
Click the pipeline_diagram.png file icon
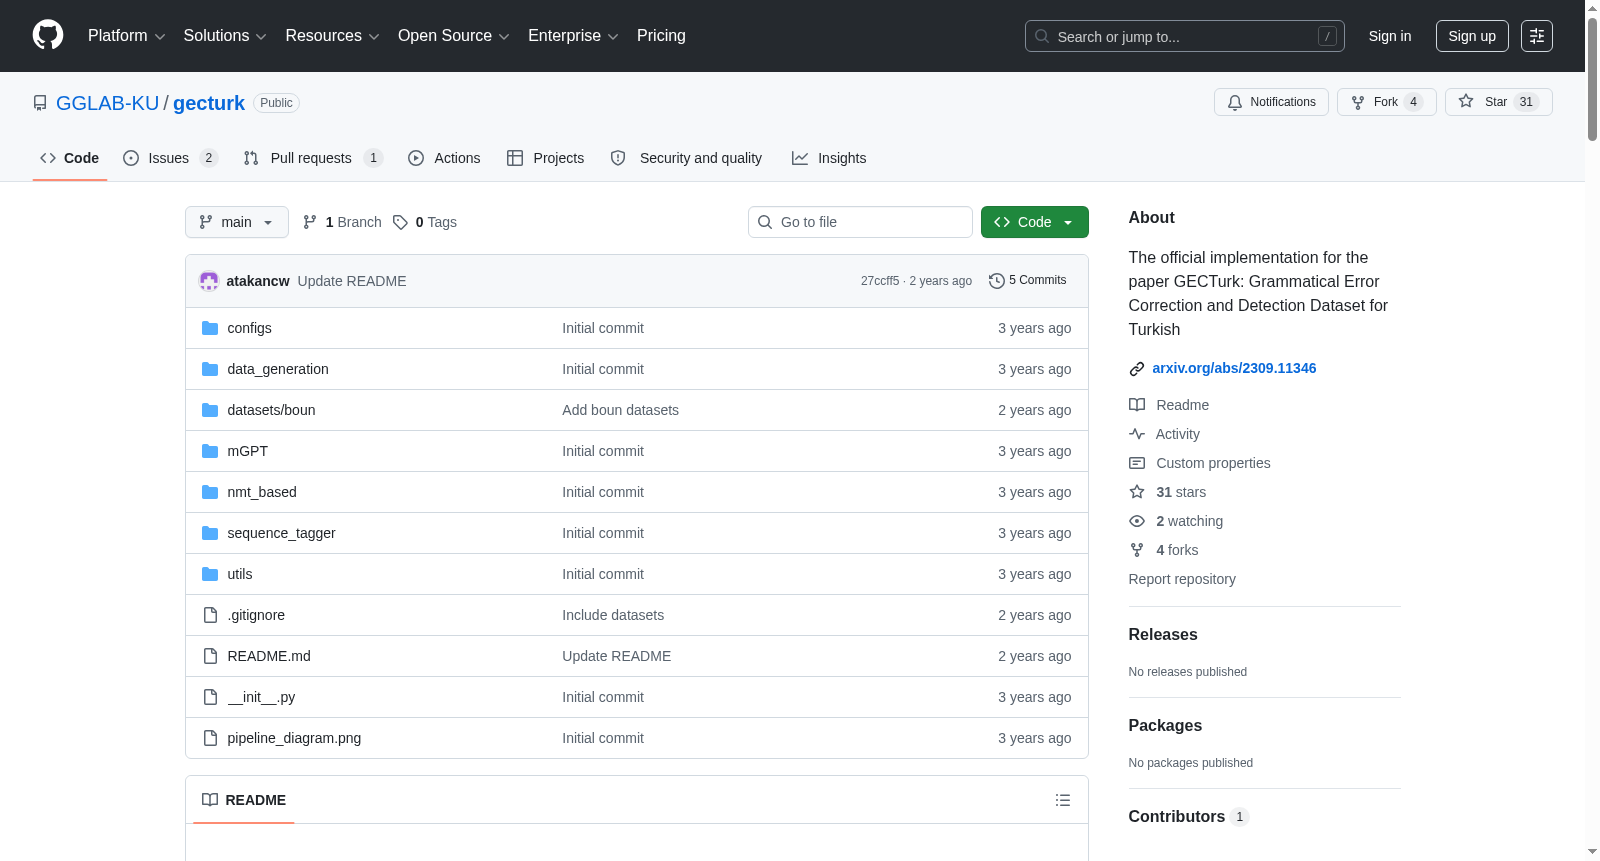pos(210,738)
